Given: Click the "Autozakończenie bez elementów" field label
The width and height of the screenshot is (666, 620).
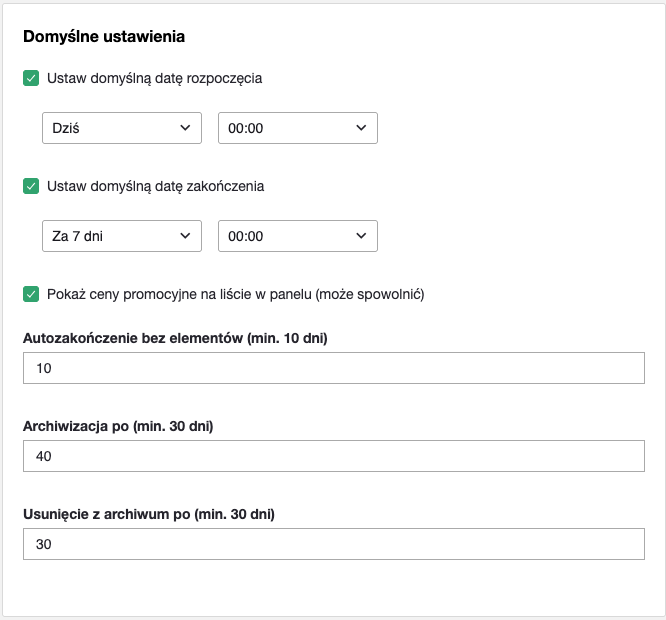Looking at the screenshot, I should coord(175,338).
